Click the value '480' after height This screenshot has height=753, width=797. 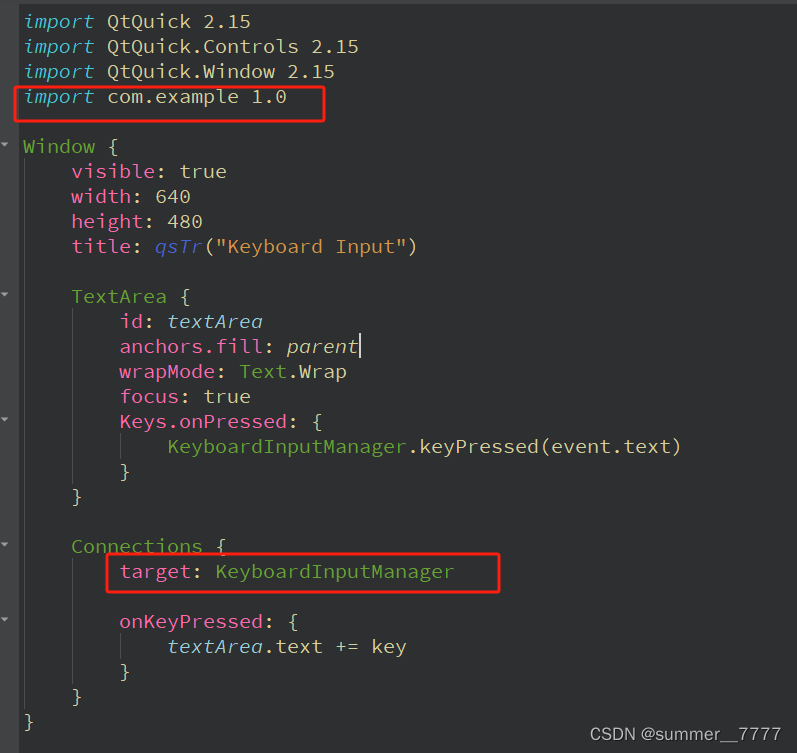(185, 222)
